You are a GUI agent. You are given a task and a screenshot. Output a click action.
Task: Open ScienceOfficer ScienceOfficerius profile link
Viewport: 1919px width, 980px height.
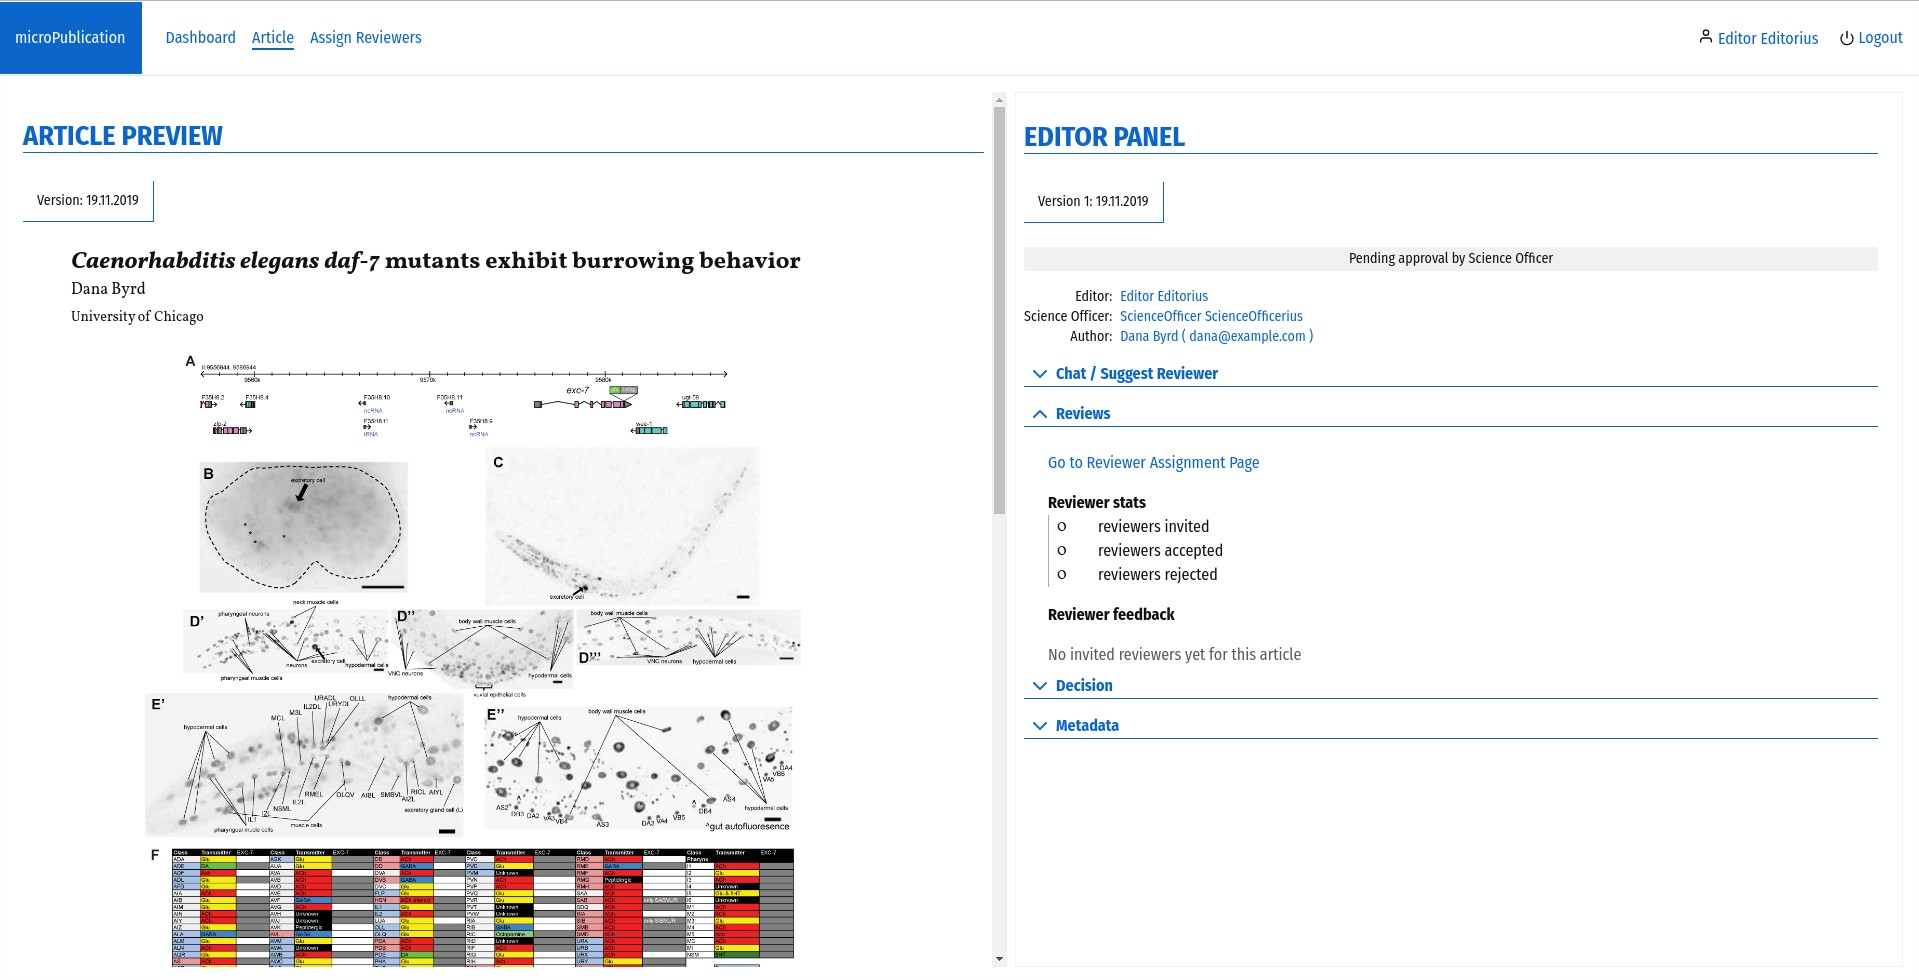(x=1210, y=317)
